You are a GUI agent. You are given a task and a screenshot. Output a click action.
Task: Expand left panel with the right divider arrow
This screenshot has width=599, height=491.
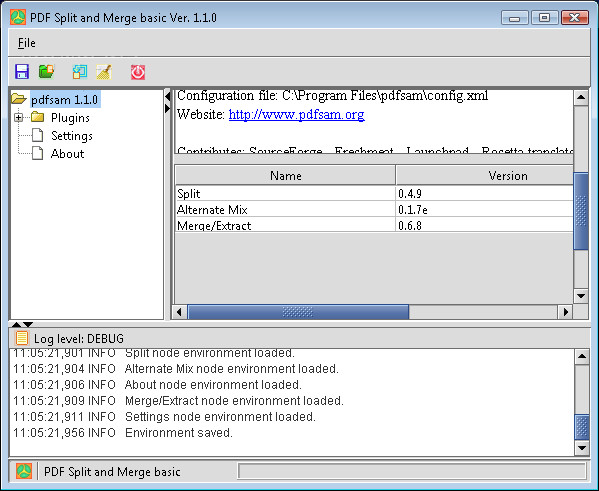pos(167,109)
